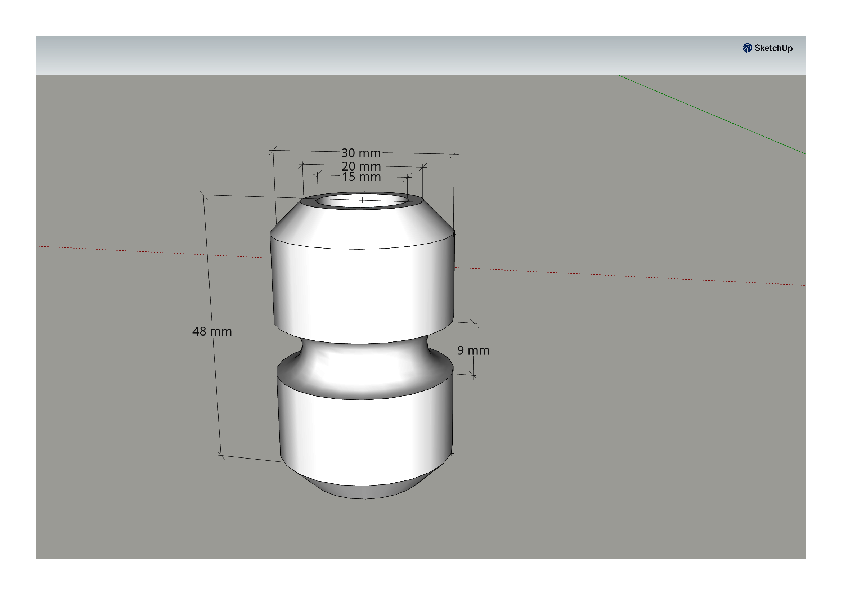
Task: Select the 20 mm dimension label
Action: pyautogui.click(x=361, y=166)
